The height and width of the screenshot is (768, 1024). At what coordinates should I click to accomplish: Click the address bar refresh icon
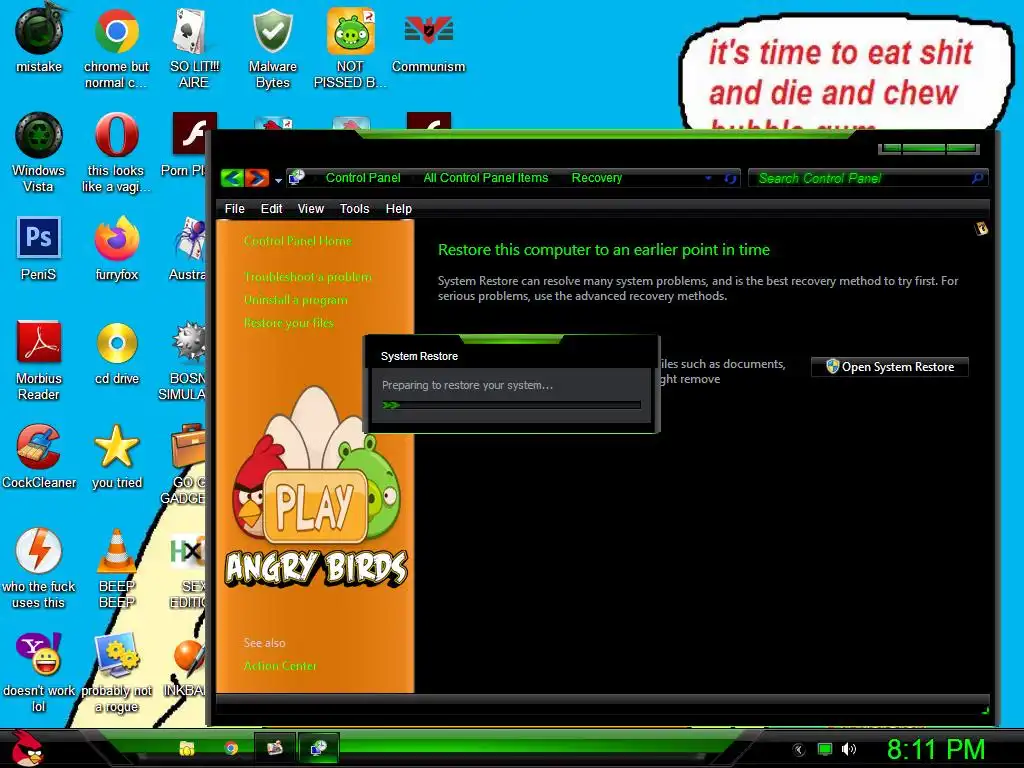(x=730, y=178)
